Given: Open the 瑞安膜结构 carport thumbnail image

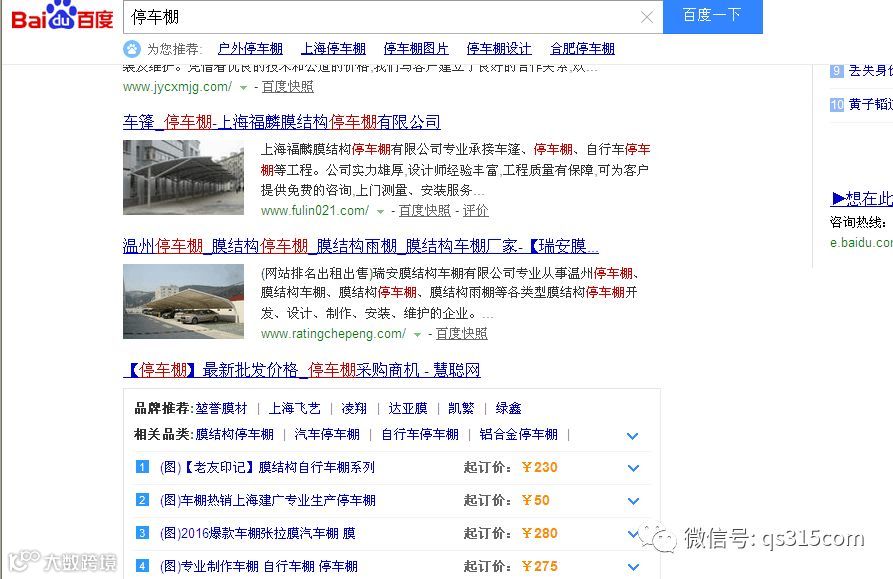Looking at the screenshot, I should [183, 301].
